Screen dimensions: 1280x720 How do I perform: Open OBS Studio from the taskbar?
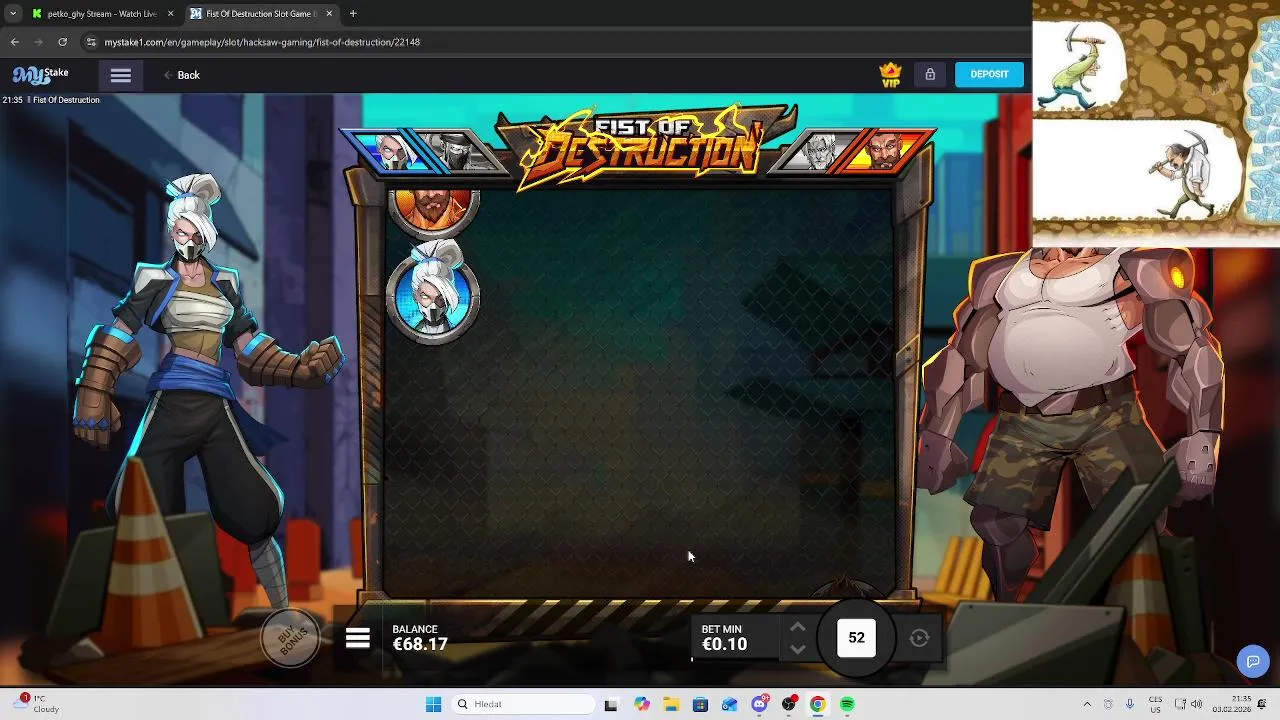pyautogui.click(x=789, y=704)
